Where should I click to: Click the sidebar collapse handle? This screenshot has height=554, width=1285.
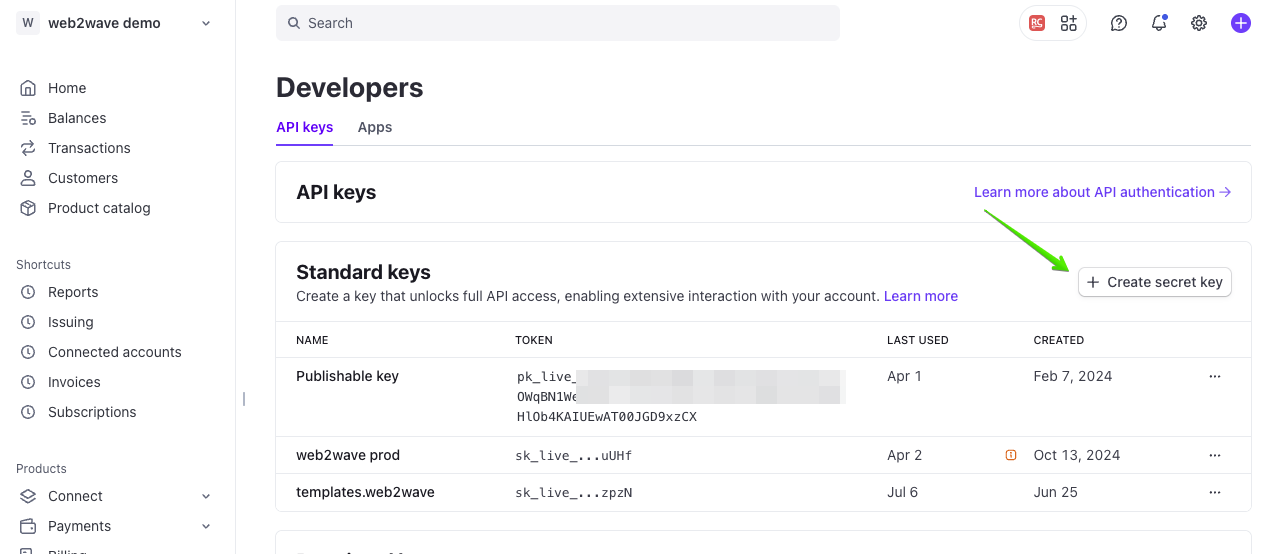(244, 399)
